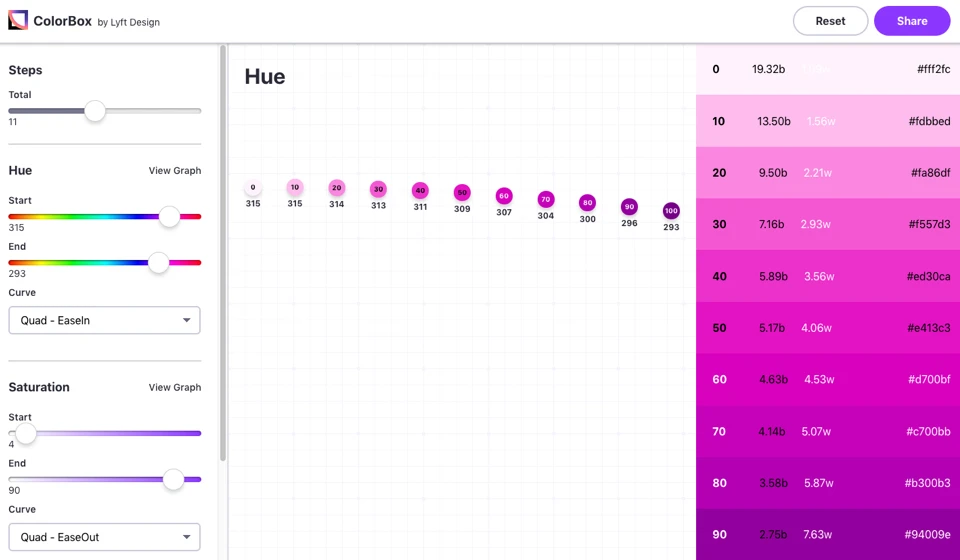
Task: Select hue graph point 80
Action: pyautogui.click(x=588, y=203)
